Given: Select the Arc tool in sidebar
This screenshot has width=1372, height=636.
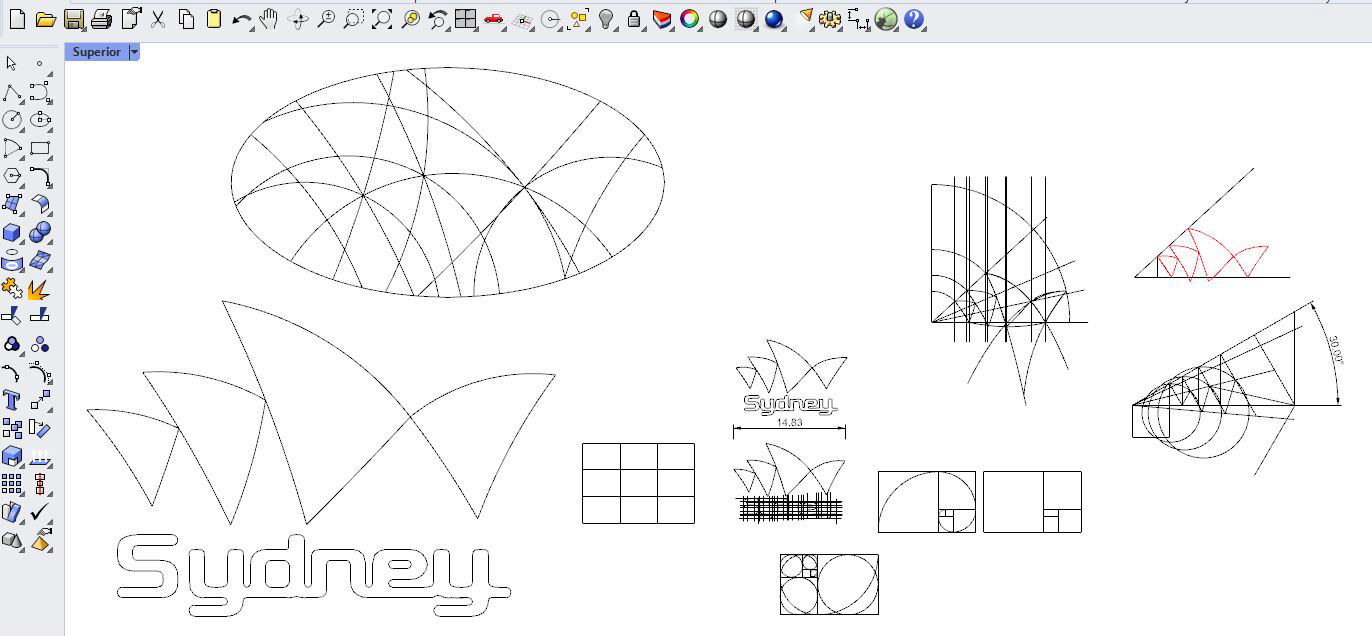Looking at the screenshot, I should point(12,148).
